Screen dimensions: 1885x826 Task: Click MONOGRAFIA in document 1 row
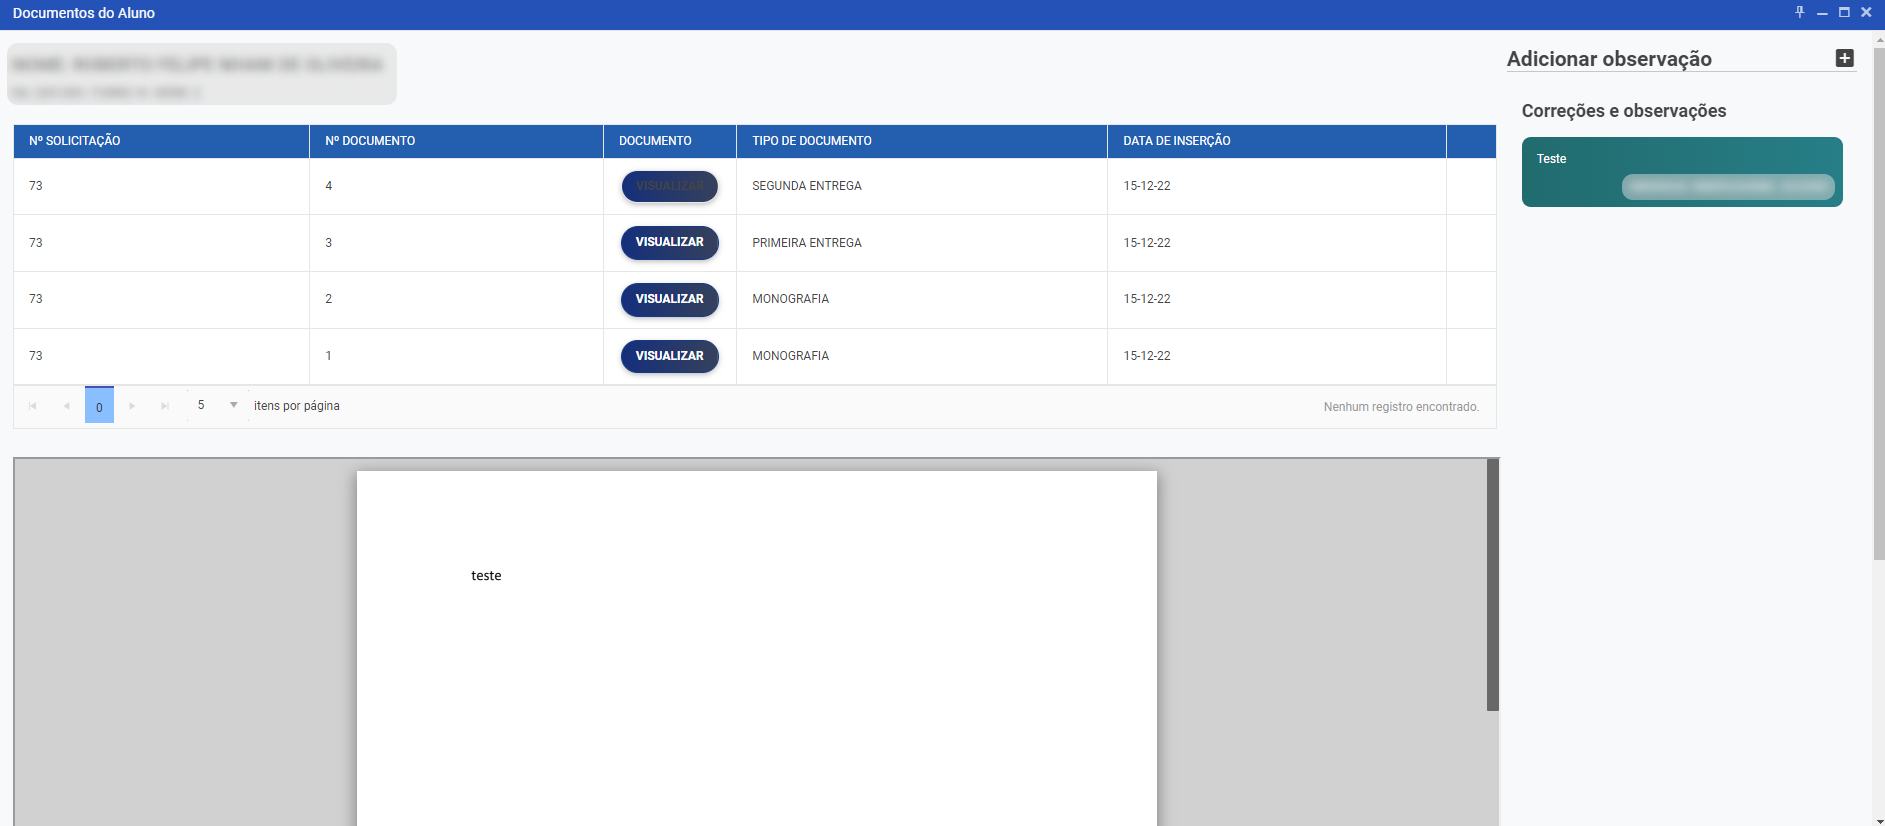790,356
